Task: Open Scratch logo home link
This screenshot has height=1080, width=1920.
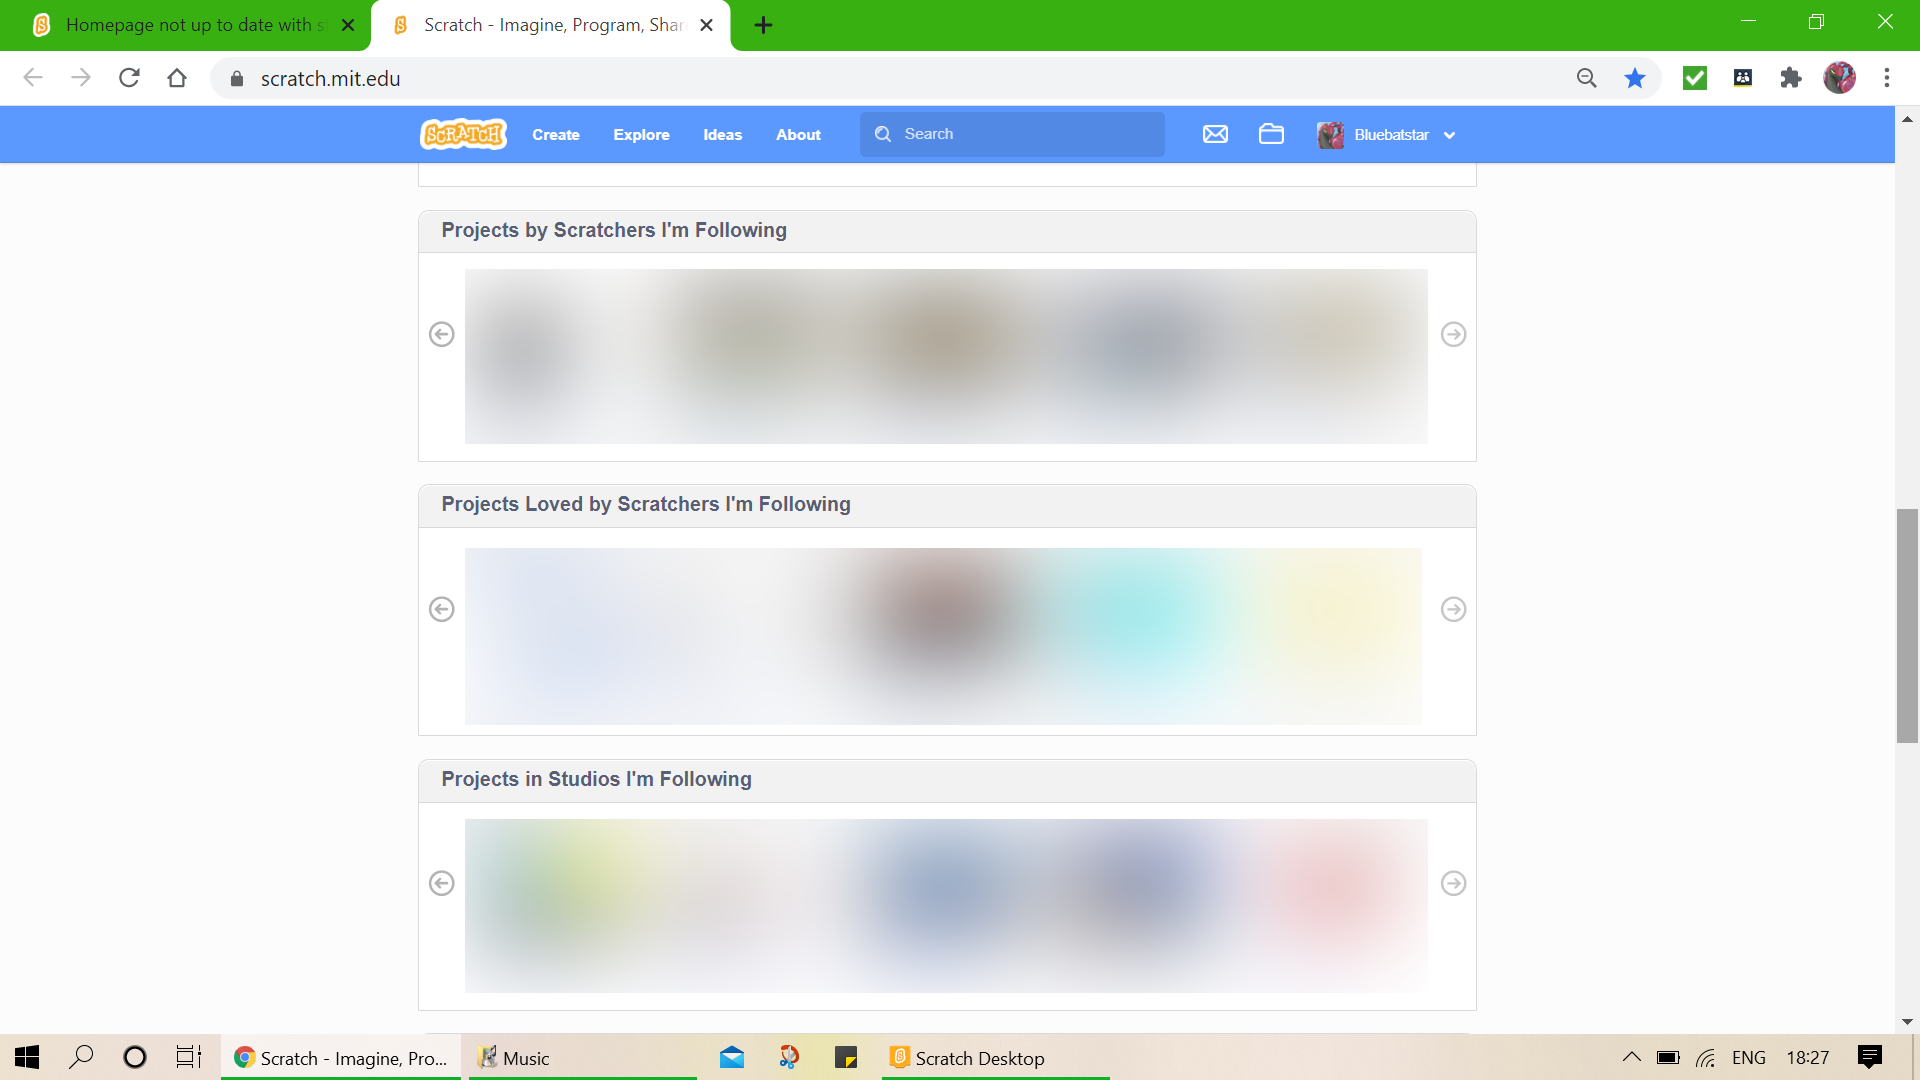Action: pyautogui.click(x=463, y=134)
